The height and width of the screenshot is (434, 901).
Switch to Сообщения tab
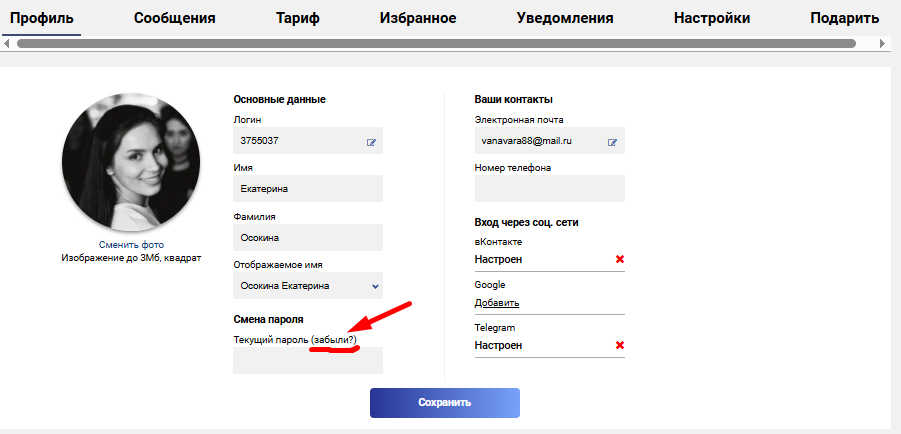click(175, 18)
